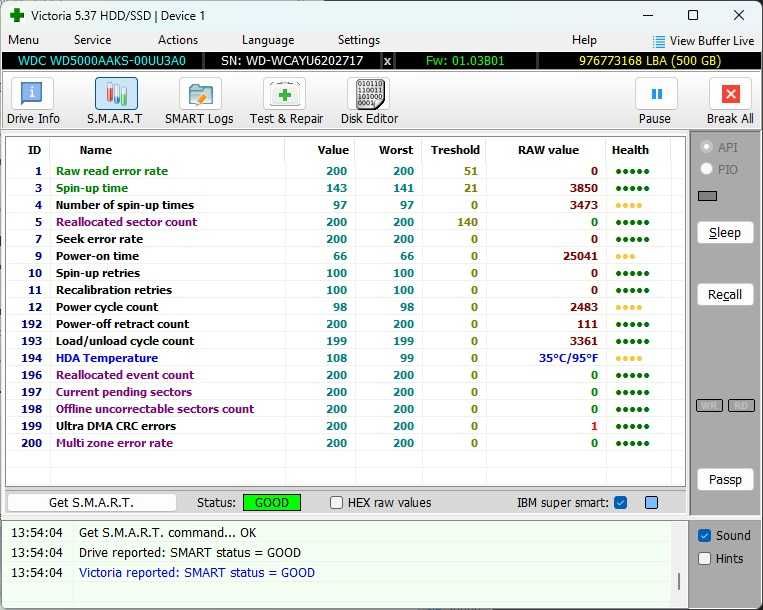Click the gray indicator box under PIO
Image resolution: width=763 pixels, height=610 pixels.
click(707, 196)
